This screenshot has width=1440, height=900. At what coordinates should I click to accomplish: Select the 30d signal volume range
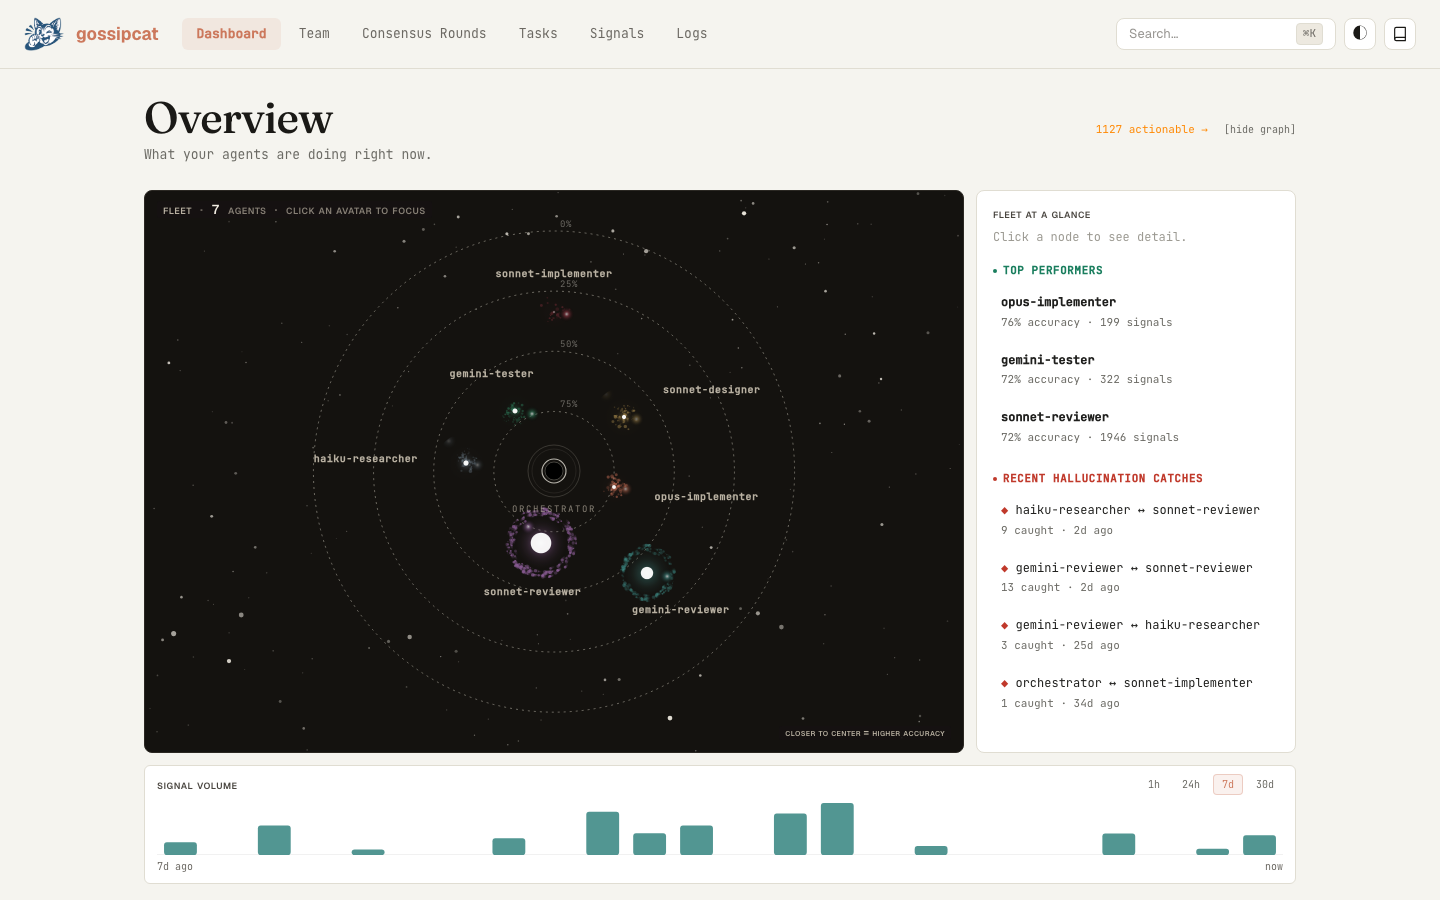1265,785
